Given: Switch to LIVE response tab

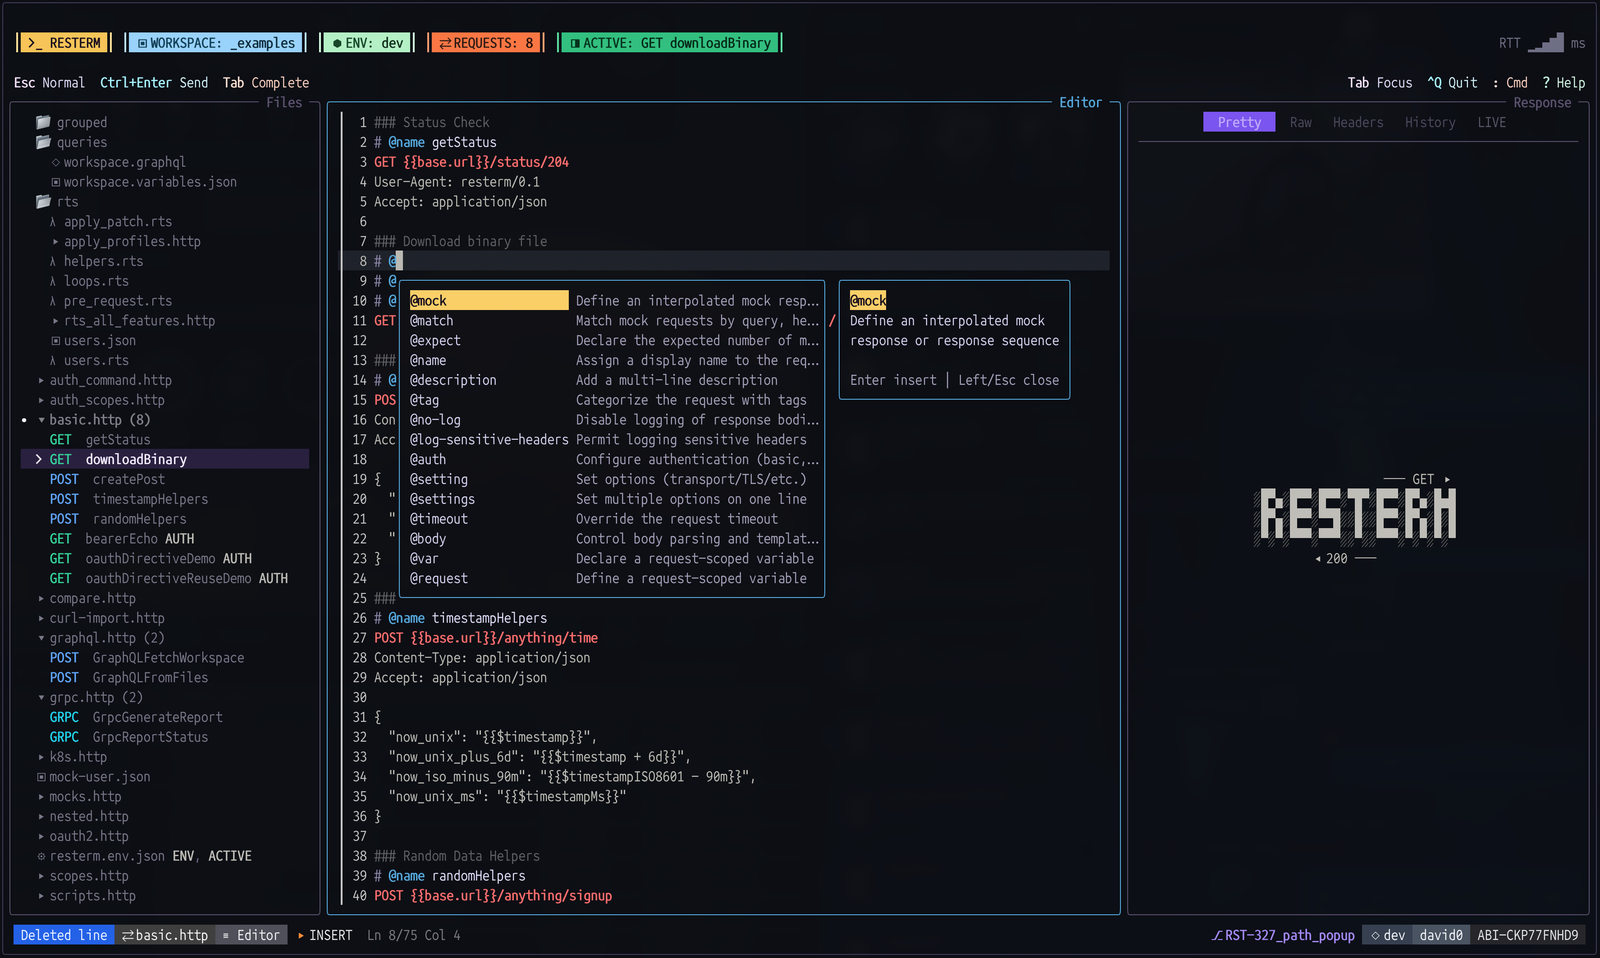Looking at the screenshot, I should click(1491, 122).
